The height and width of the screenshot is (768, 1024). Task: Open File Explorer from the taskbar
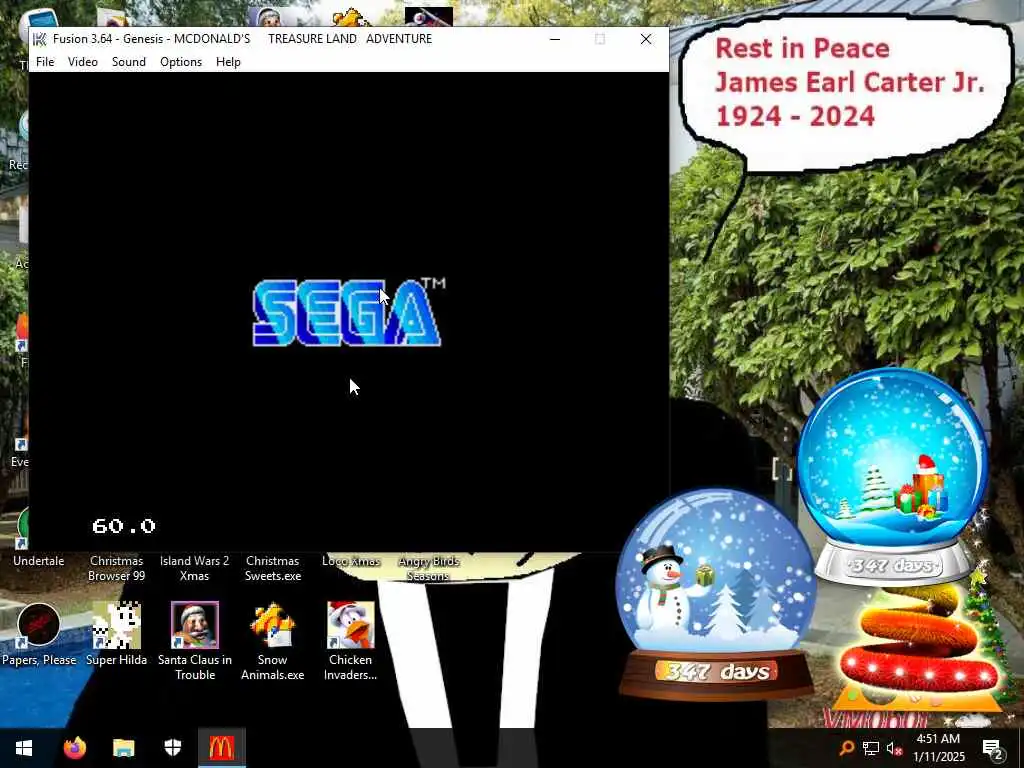click(123, 748)
